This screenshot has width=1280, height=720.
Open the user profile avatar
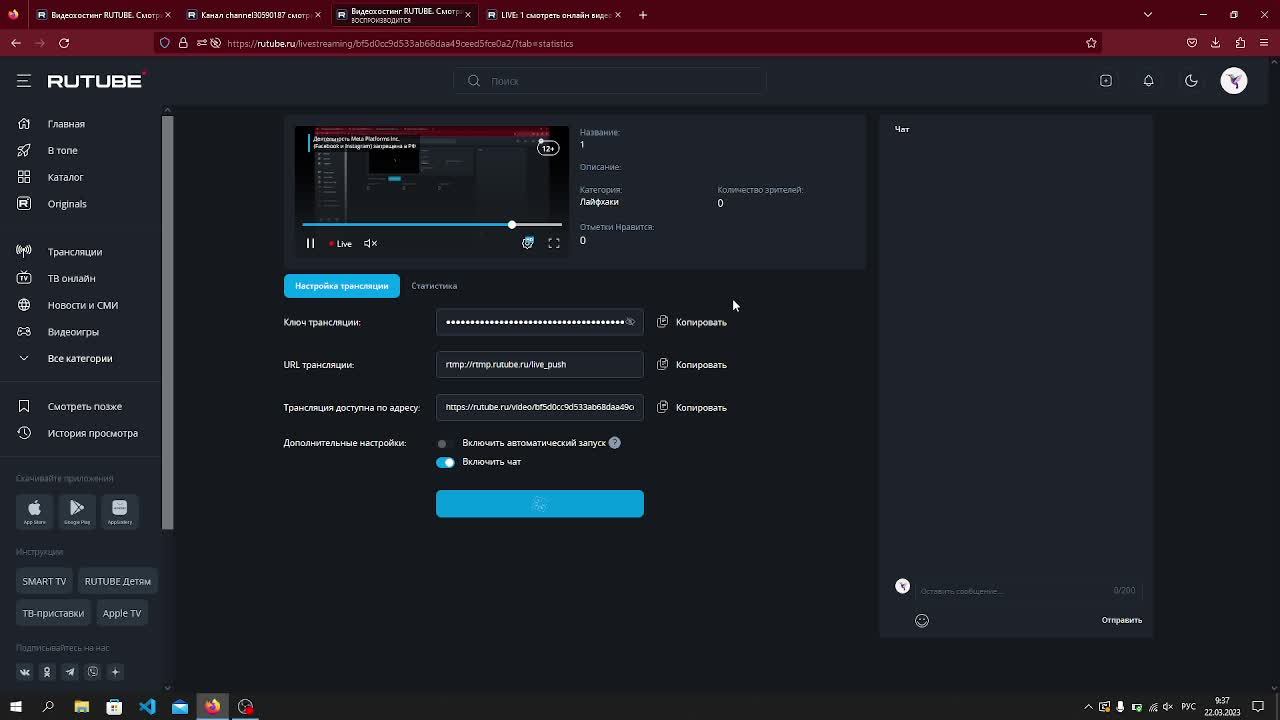click(x=1234, y=81)
